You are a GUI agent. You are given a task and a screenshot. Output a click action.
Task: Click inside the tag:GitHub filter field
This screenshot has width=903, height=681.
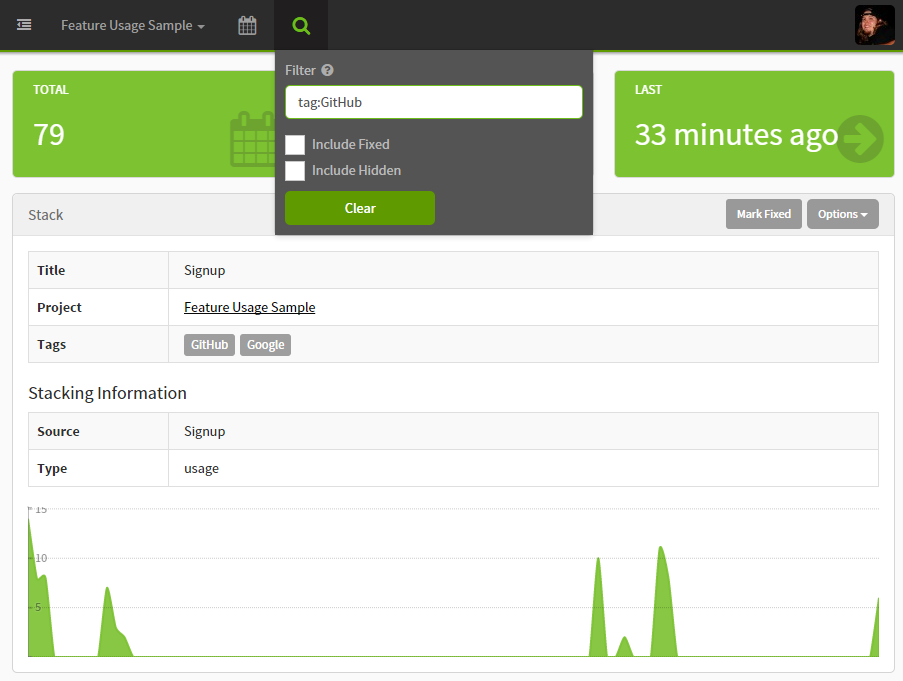pyautogui.click(x=433, y=101)
